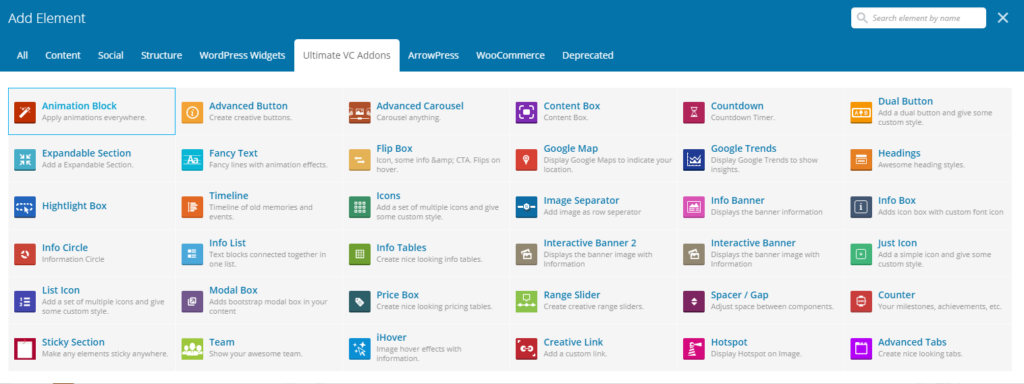Screen dimensions: 1024x384
Task: Focus the search element by name field
Action: point(918,18)
